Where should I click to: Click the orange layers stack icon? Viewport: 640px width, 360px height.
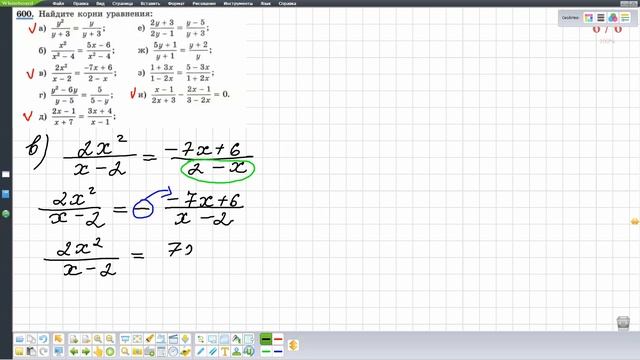click(293, 345)
